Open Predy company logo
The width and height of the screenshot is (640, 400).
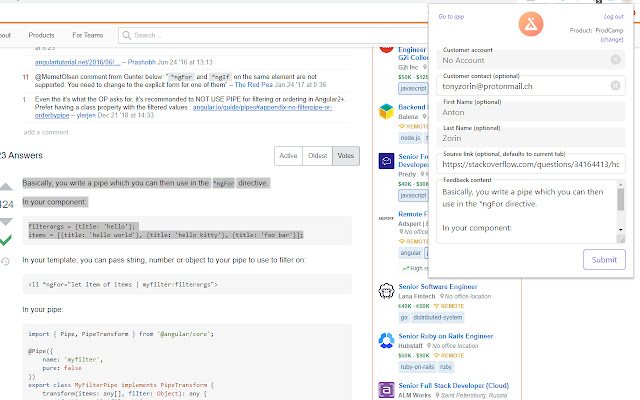[x=386, y=161]
